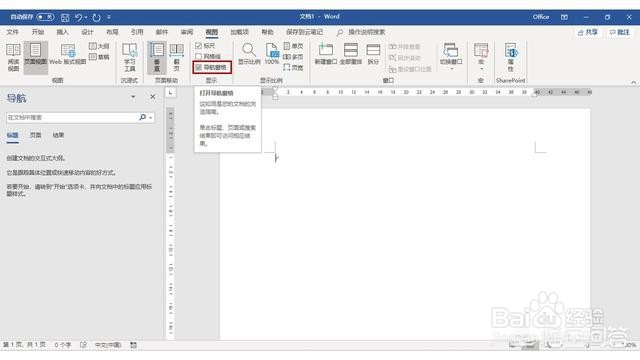Open Outline view (大纲)
This screenshot has width=640, height=360.
tap(99, 46)
